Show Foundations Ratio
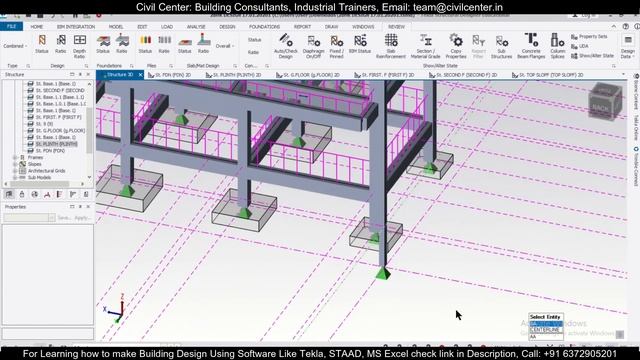640x360 pixels. pos(122,44)
